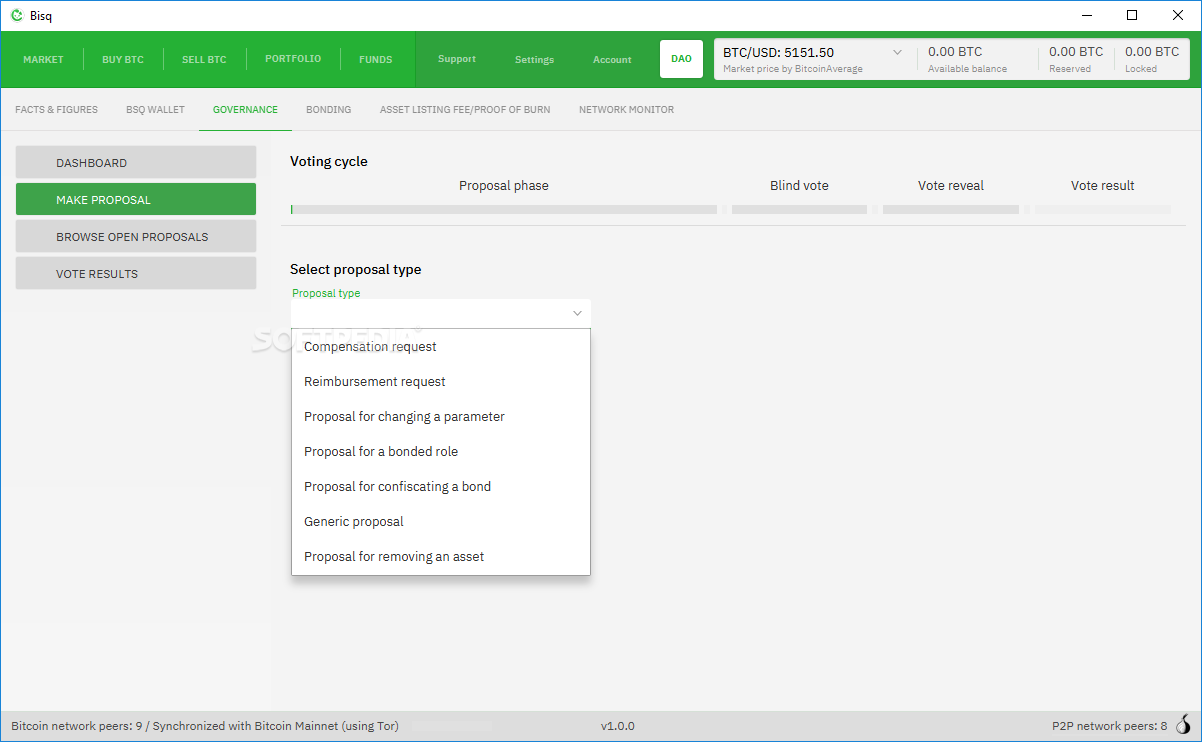Open ASSET LISTING FEE/PROOF OF BURN tab
This screenshot has width=1202, height=742.
click(465, 110)
